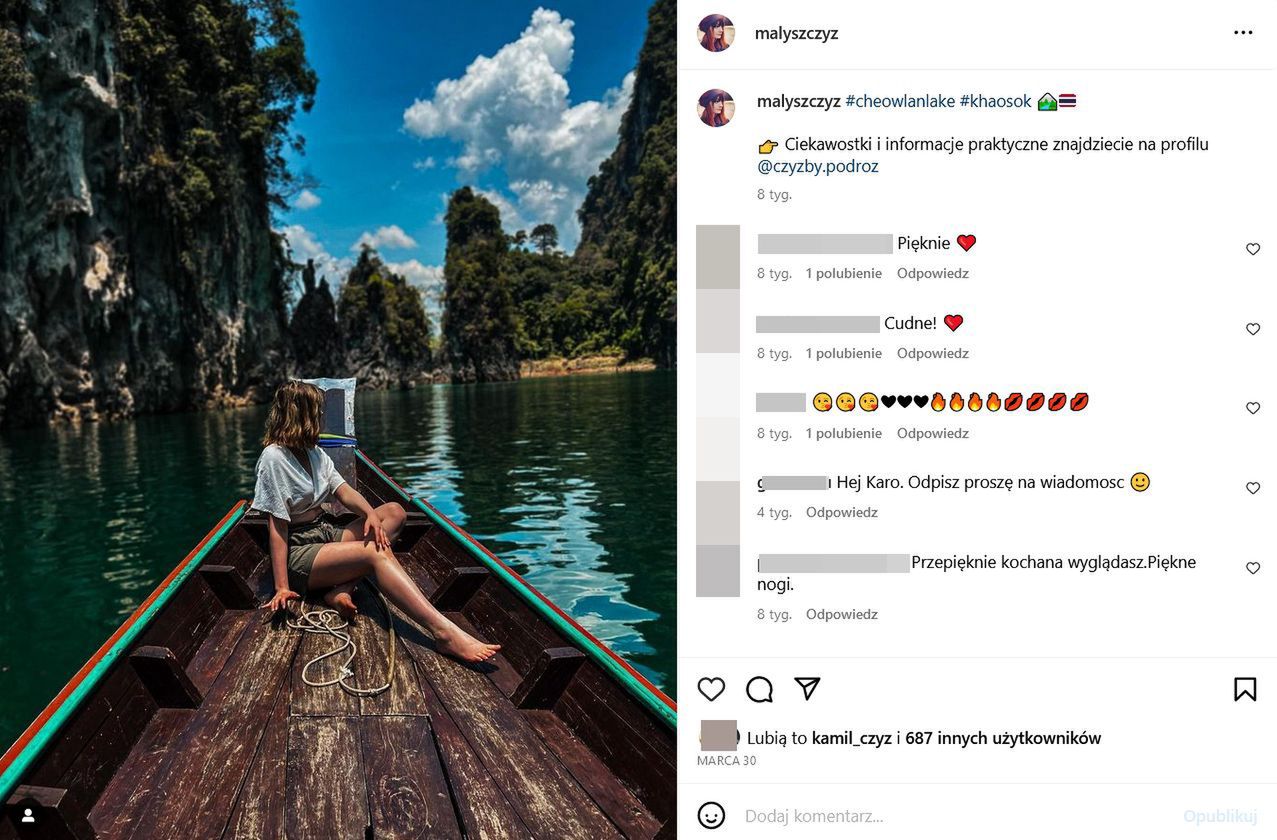
Task: Open the comment bubble icon
Action: pyautogui.click(x=759, y=689)
